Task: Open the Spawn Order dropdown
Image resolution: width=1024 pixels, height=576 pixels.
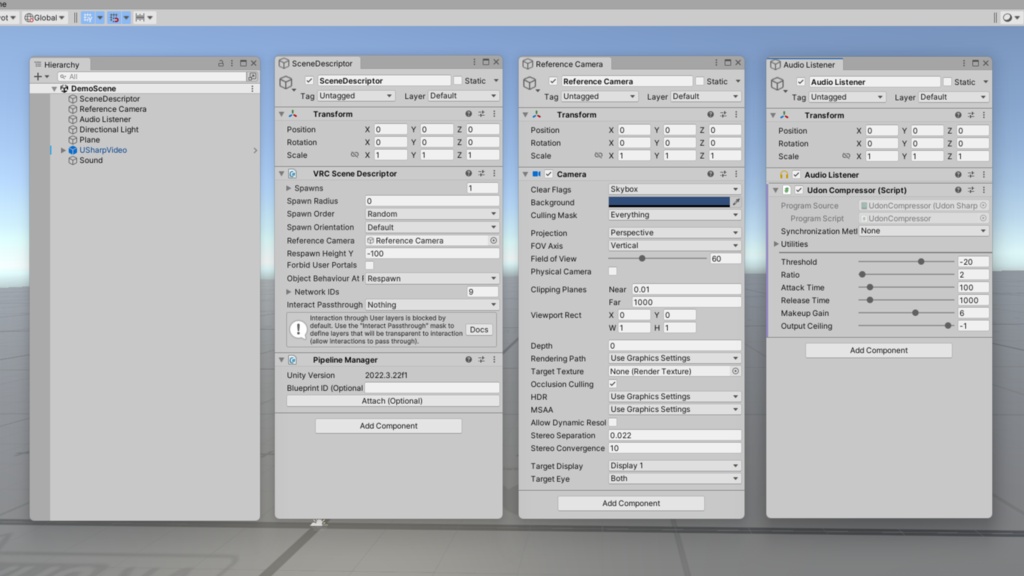Action: pos(432,214)
